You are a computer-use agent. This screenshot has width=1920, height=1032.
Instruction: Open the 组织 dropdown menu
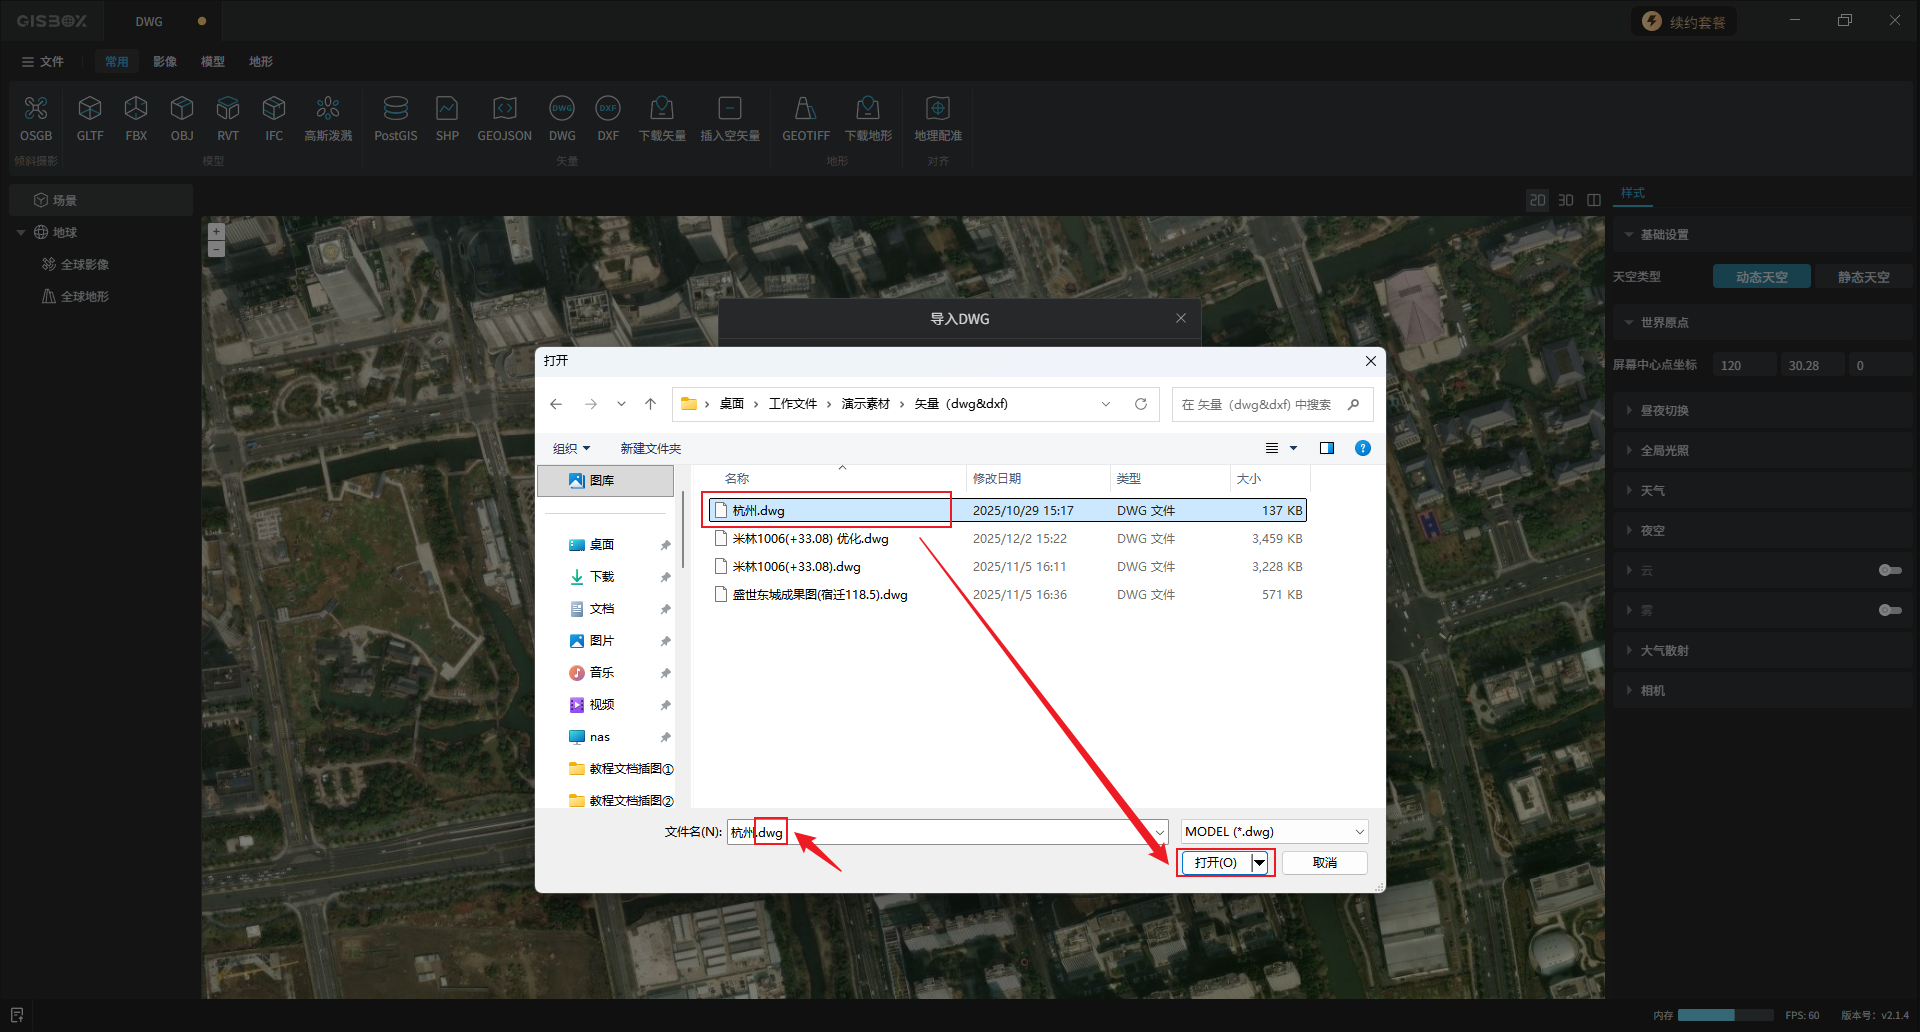pos(571,449)
